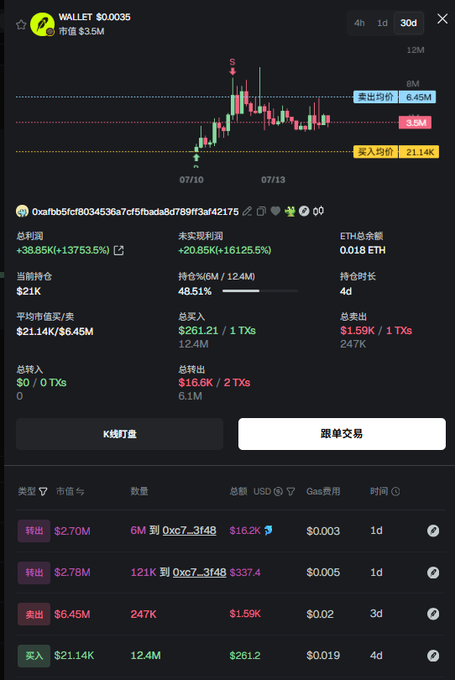Copy the wallet address
Image resolution: width=455 pixels, height=680 pixels.
261,211
